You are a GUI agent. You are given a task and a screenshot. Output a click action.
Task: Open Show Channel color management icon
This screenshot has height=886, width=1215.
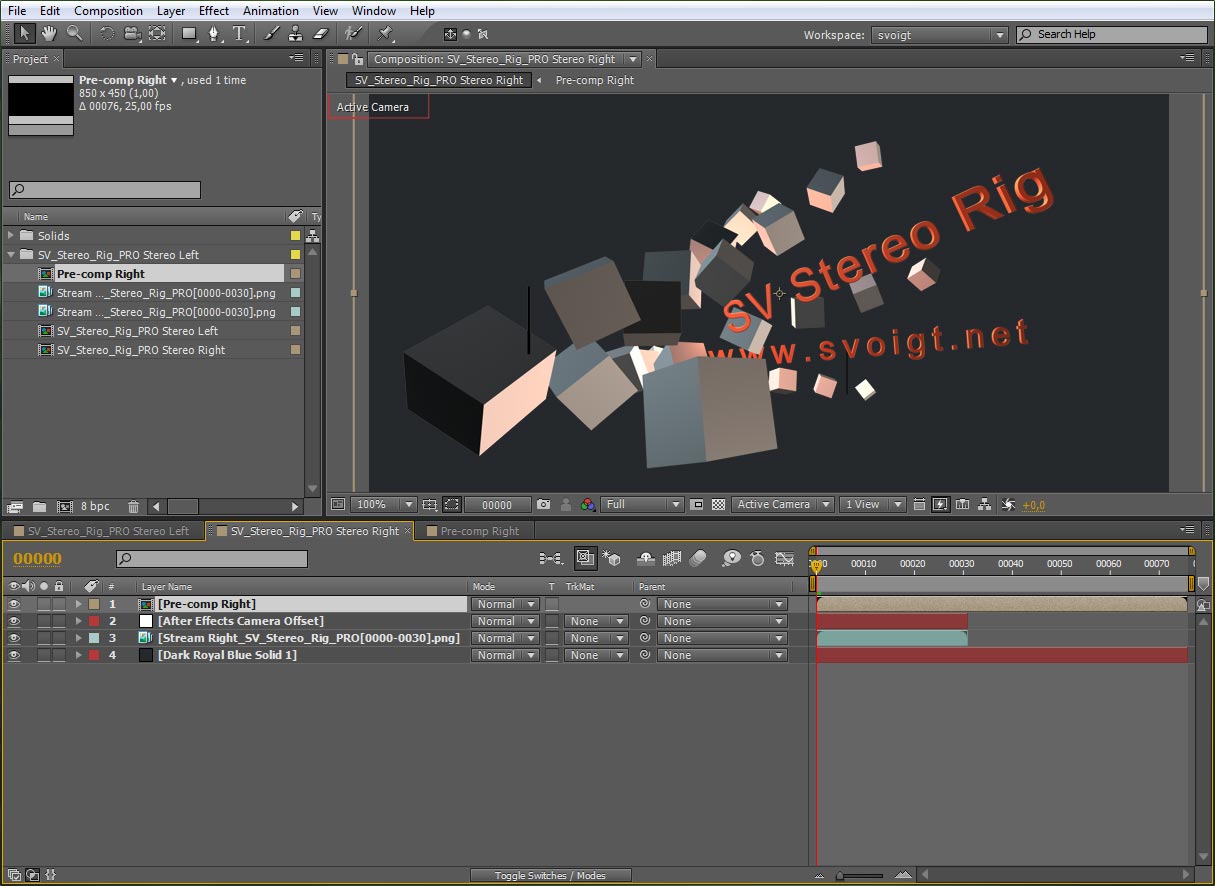click(588, 505)
